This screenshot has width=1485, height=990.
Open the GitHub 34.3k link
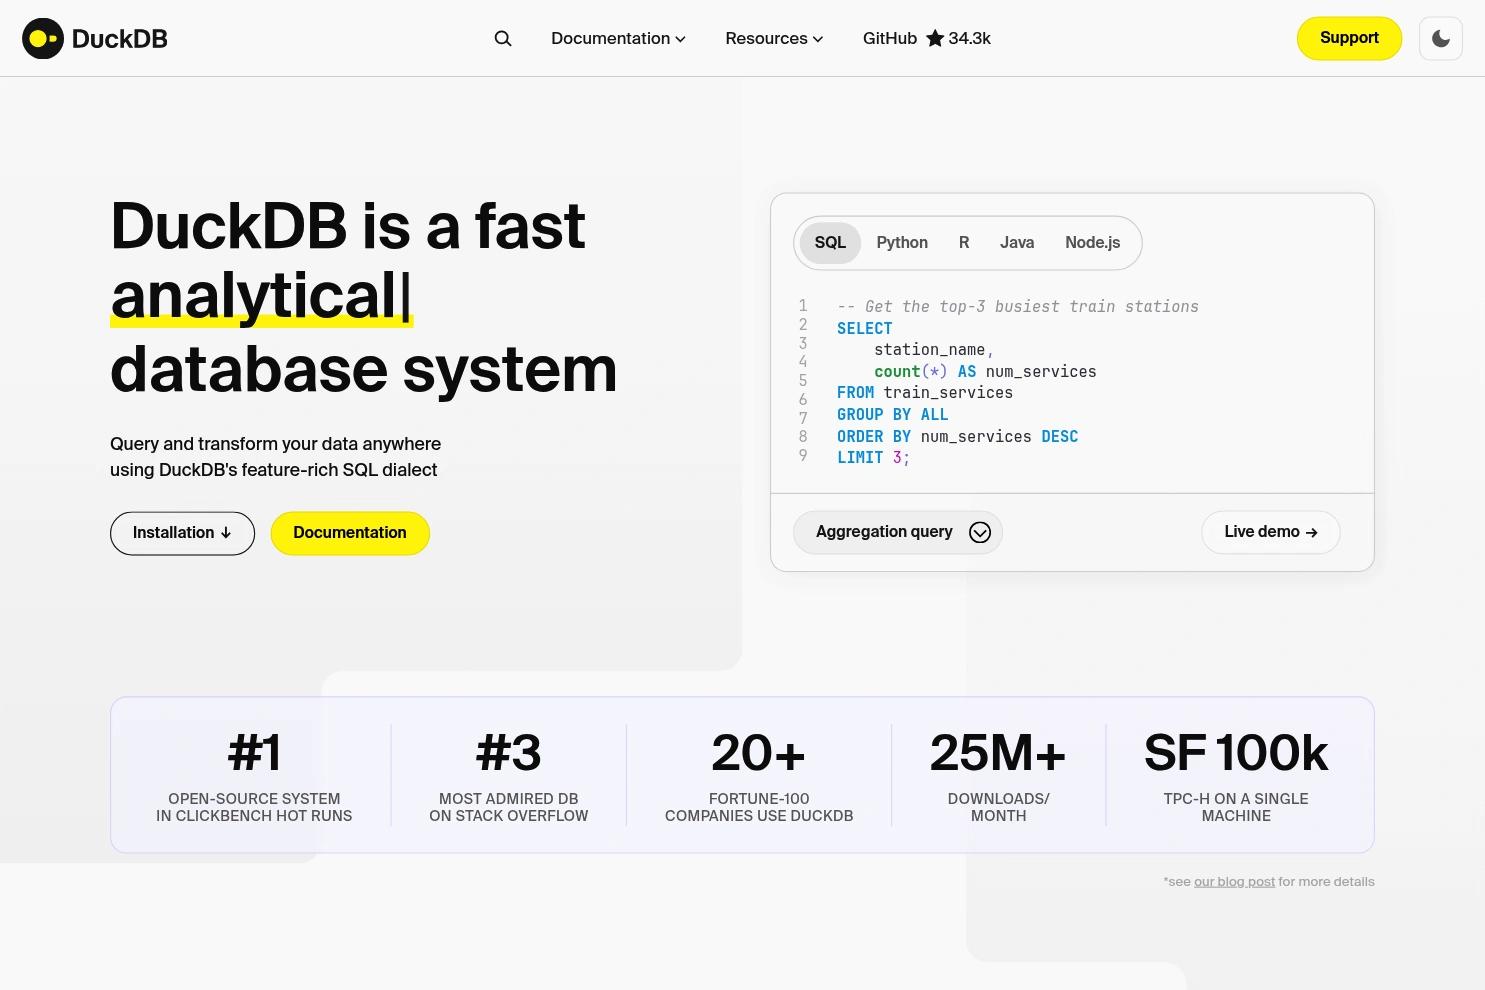(x=927, y=39)
